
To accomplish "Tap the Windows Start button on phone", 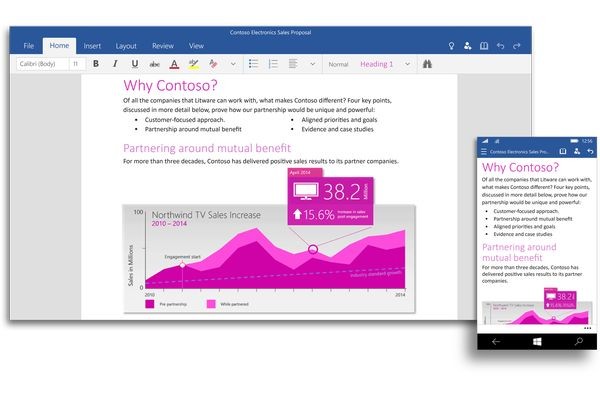I will (x=537, y=341).
